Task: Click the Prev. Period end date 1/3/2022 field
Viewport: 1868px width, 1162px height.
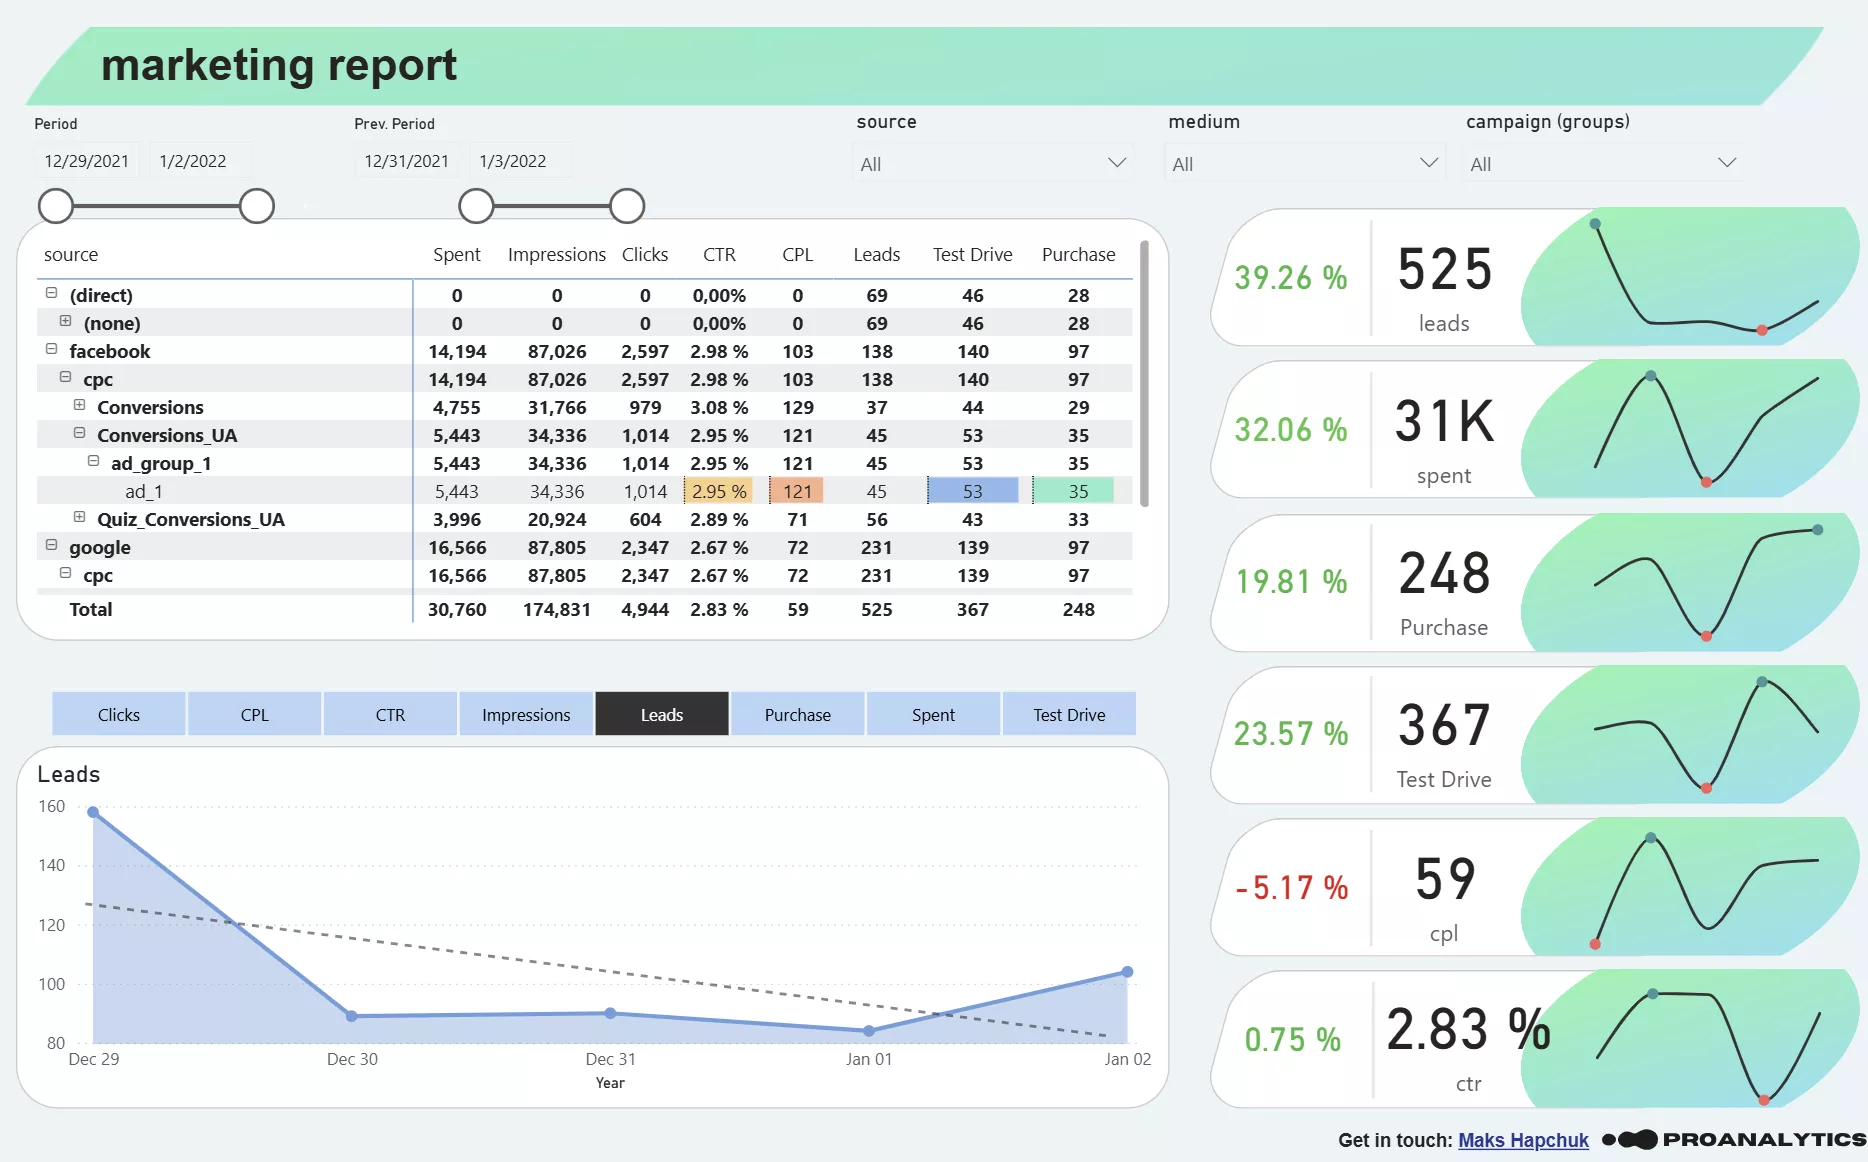Action: (x=520, y=161)
